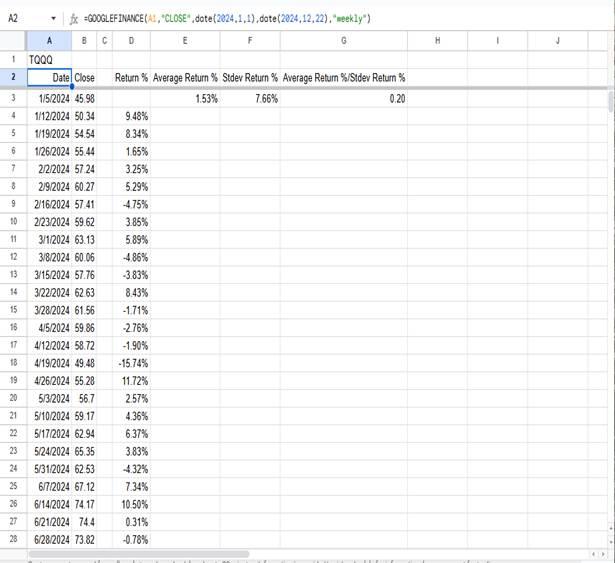The width and height of the screenshot is (615, 563).
Task: Click the date cell 5/10/2024
Action: click(x=49, y=416)
